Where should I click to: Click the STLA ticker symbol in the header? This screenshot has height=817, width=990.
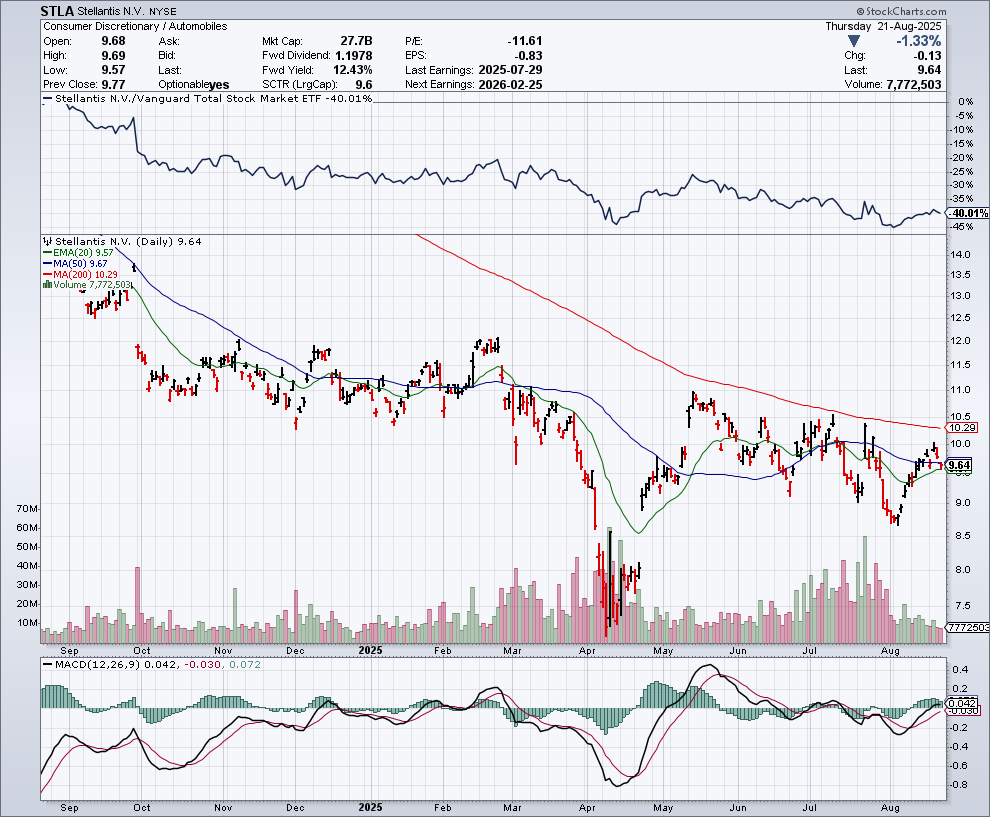tap(57, 11)
